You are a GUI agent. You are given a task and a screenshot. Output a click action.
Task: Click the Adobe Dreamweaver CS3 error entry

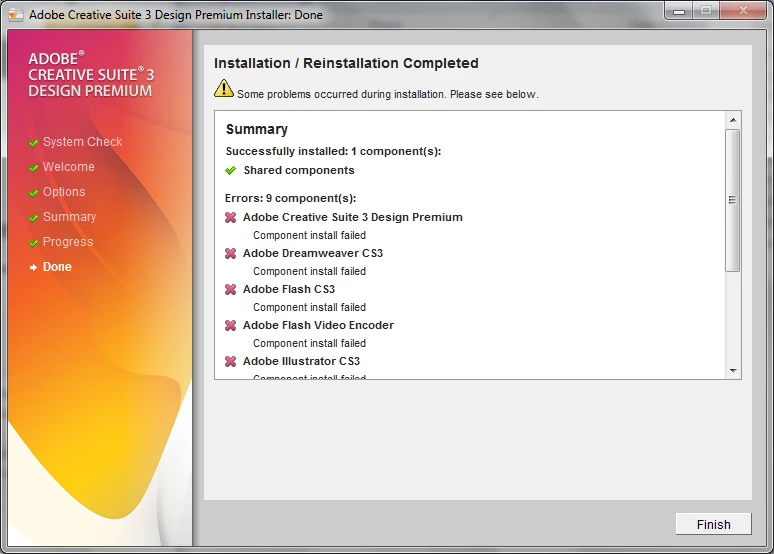313,253
